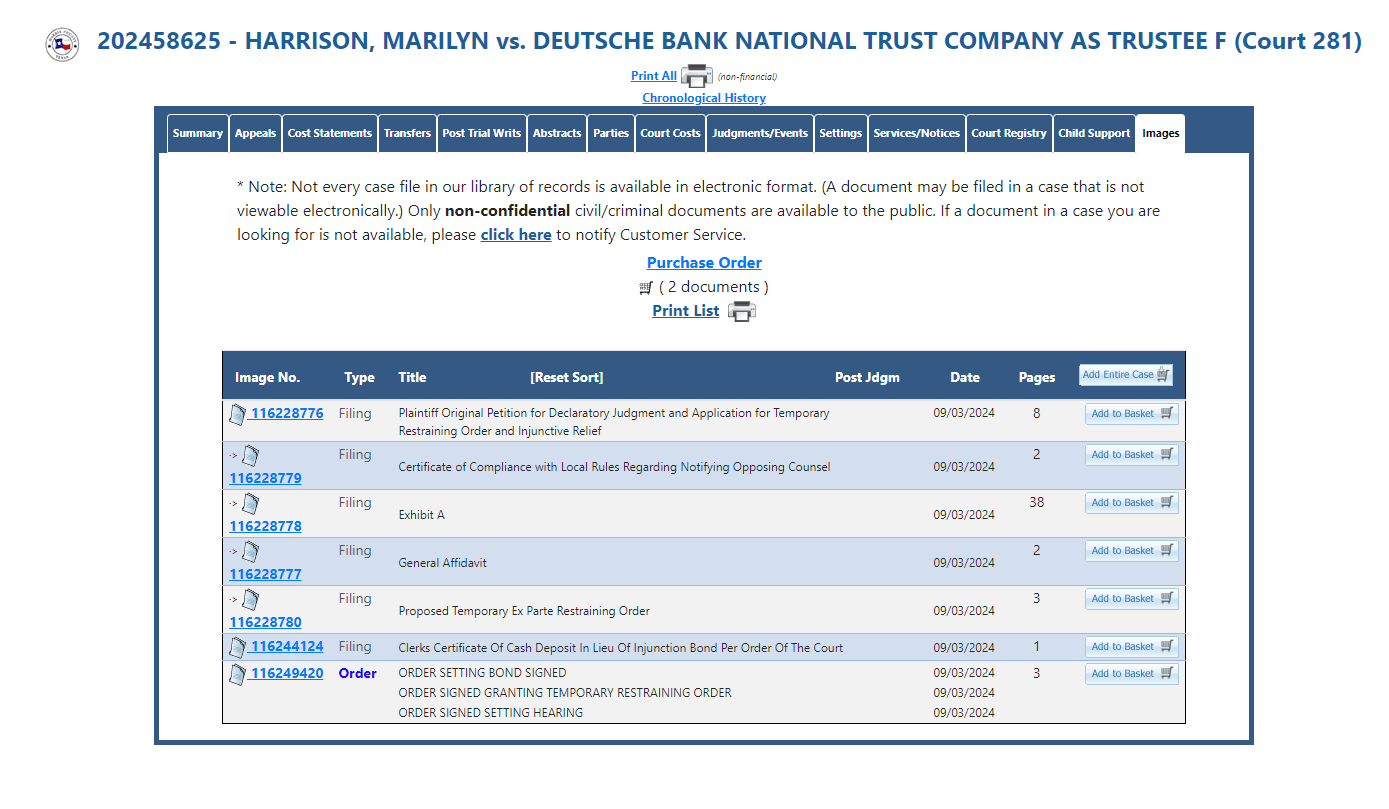Click 'ORDER SIGNED GRANTING TEMPORARY RESTRAINING ORDER' text
1389x809 pixels.
(x=565, y=693)
